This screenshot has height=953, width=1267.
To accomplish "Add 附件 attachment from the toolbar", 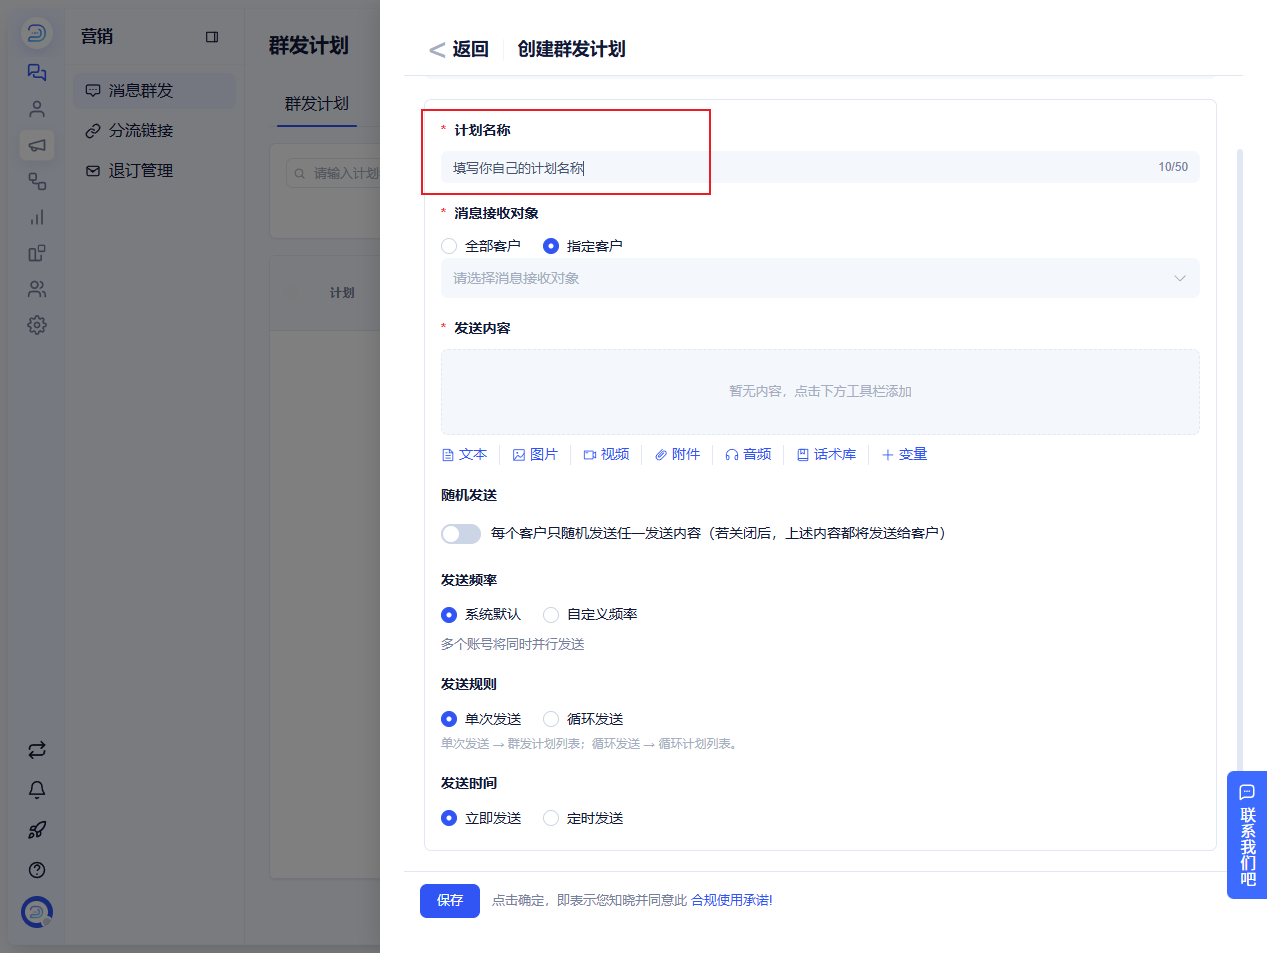I will 677,454.
